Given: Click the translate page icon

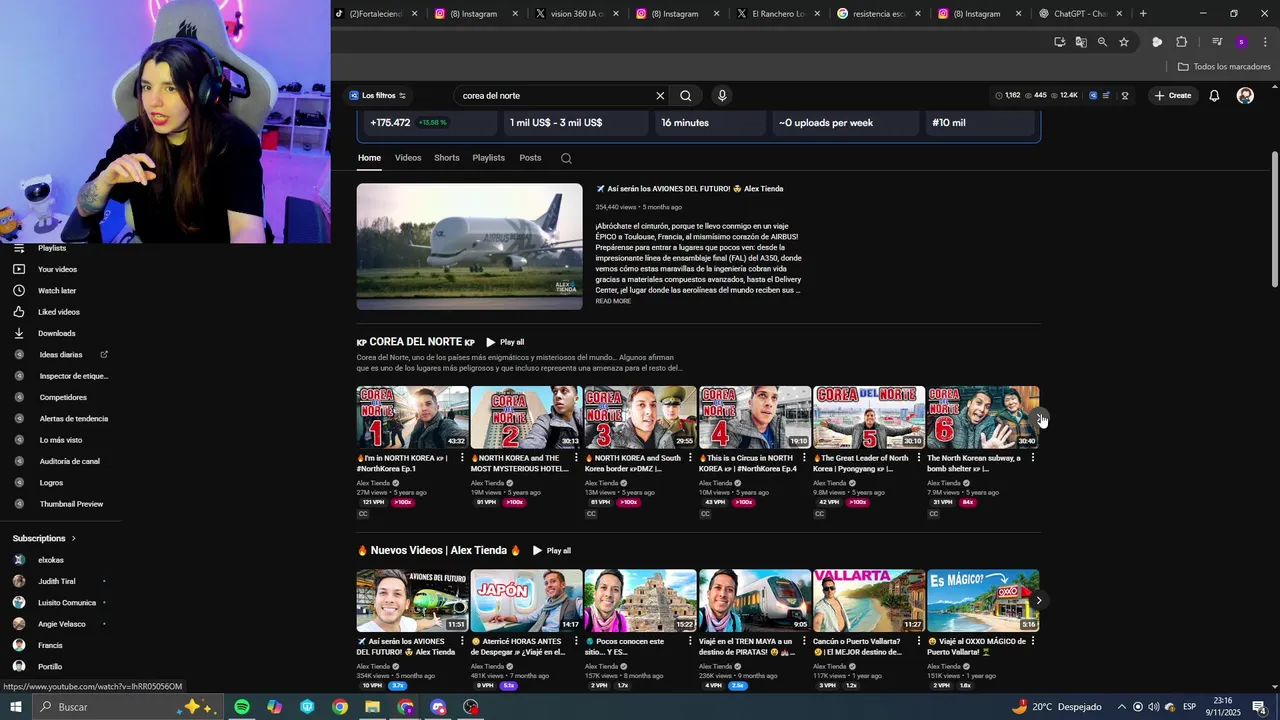Looking at the screenshot, I should coord(1081,42).
